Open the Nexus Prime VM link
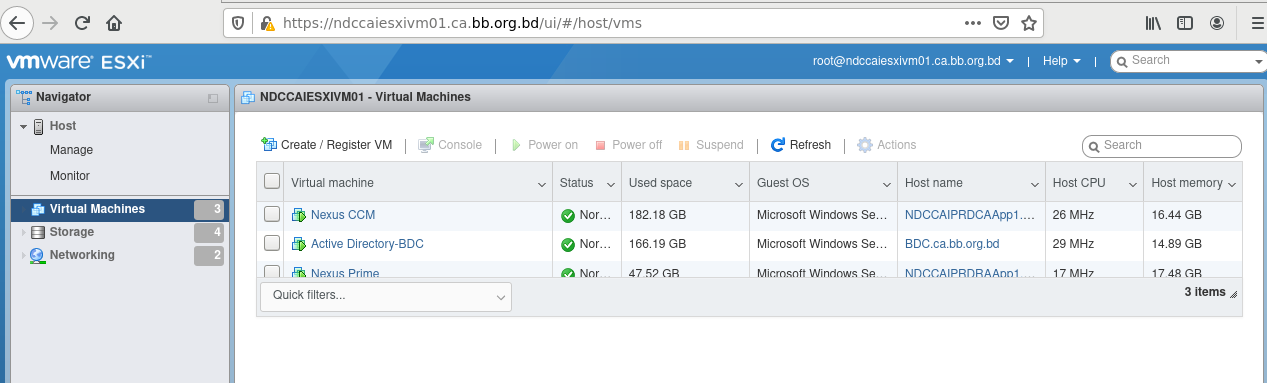Screen dimensions: 1267x383 coord(345,272)
